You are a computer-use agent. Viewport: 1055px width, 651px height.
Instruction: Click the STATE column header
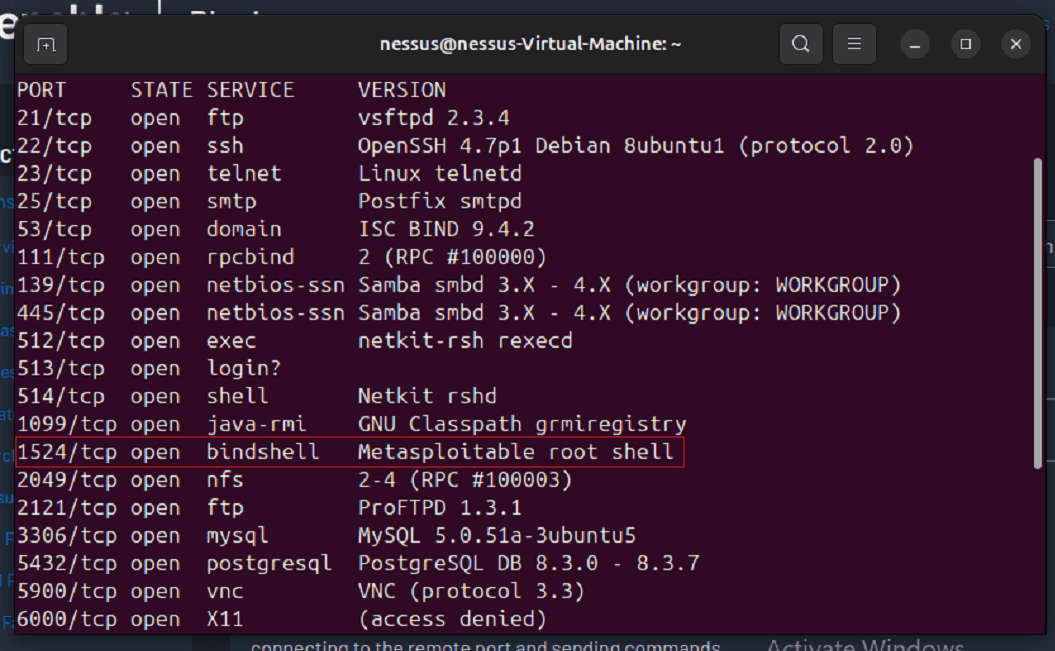[161, 90]
